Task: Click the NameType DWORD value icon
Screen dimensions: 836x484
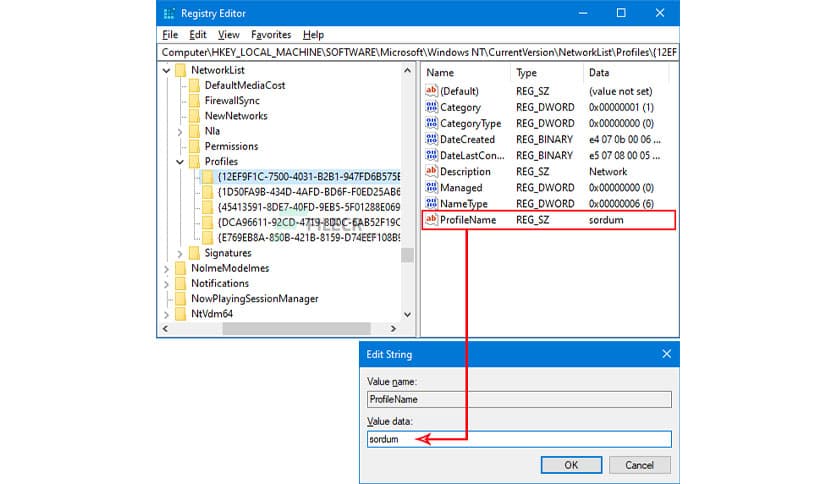Action: (x=431, y=203)
